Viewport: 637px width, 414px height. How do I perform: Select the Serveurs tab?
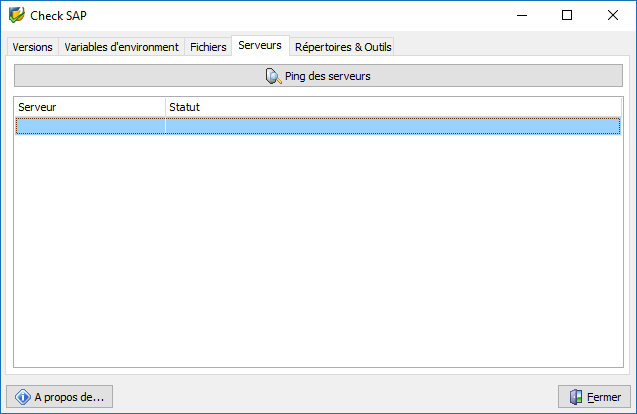[260, 46]
